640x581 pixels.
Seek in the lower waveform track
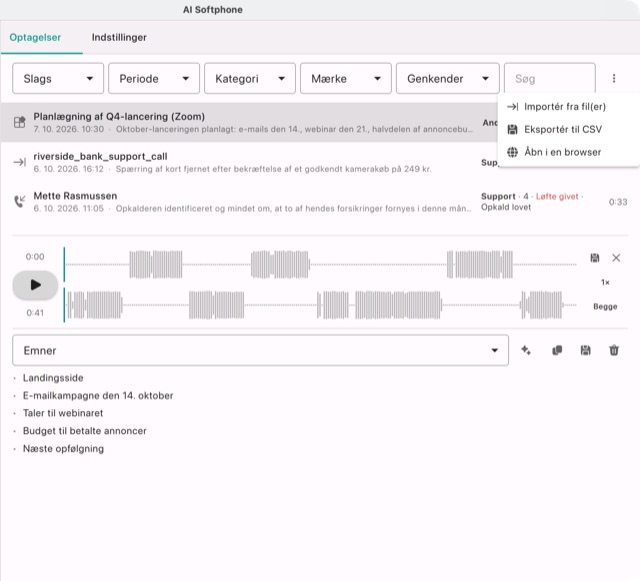click(320, 305)
